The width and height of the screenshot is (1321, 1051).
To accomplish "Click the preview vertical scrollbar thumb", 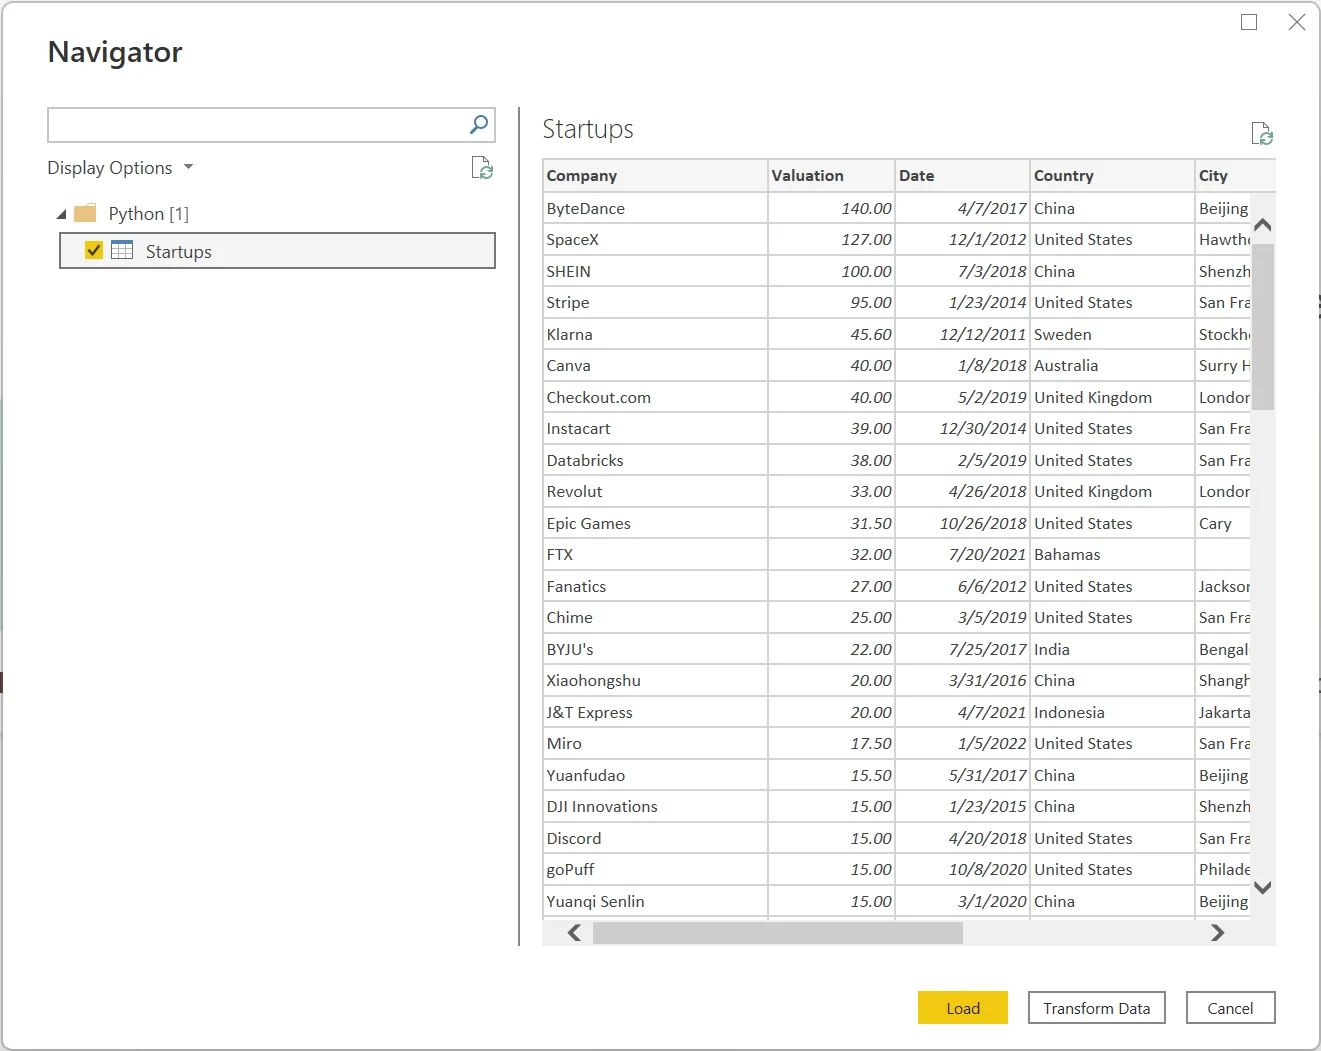I will (1263, 327).
